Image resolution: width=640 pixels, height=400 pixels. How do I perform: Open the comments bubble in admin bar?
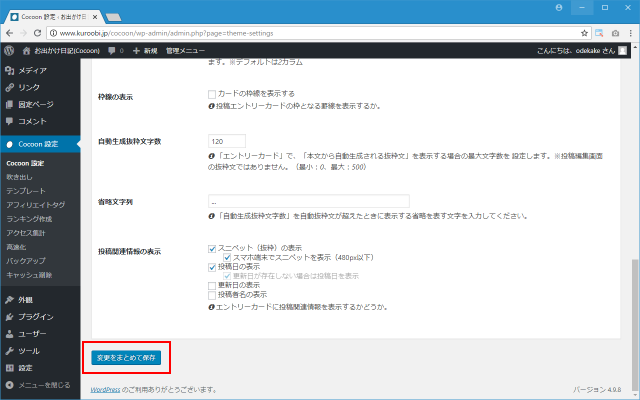(x=114, y=49)
